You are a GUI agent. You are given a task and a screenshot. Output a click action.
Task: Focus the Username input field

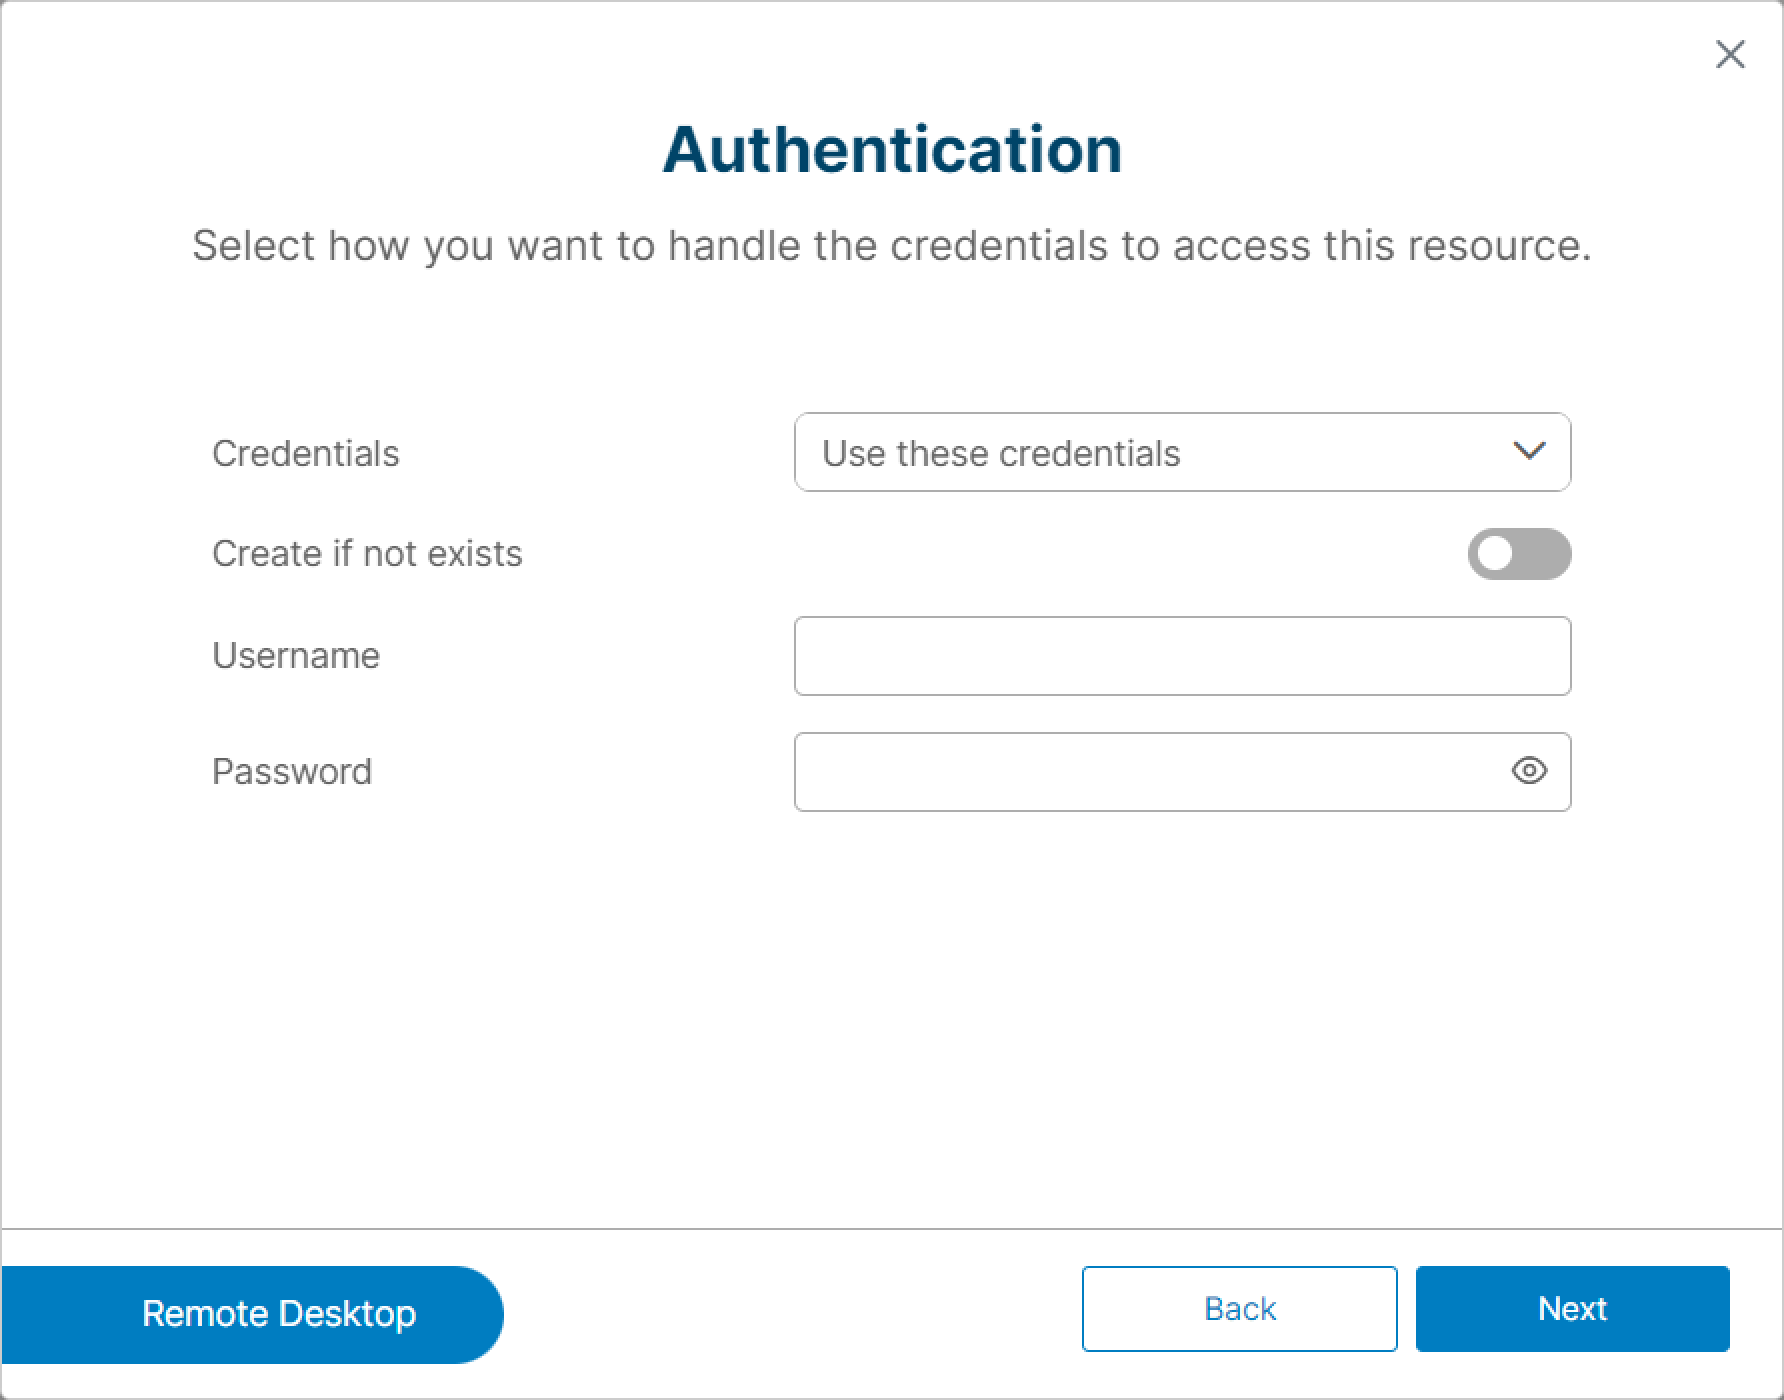pos(1182,656)
